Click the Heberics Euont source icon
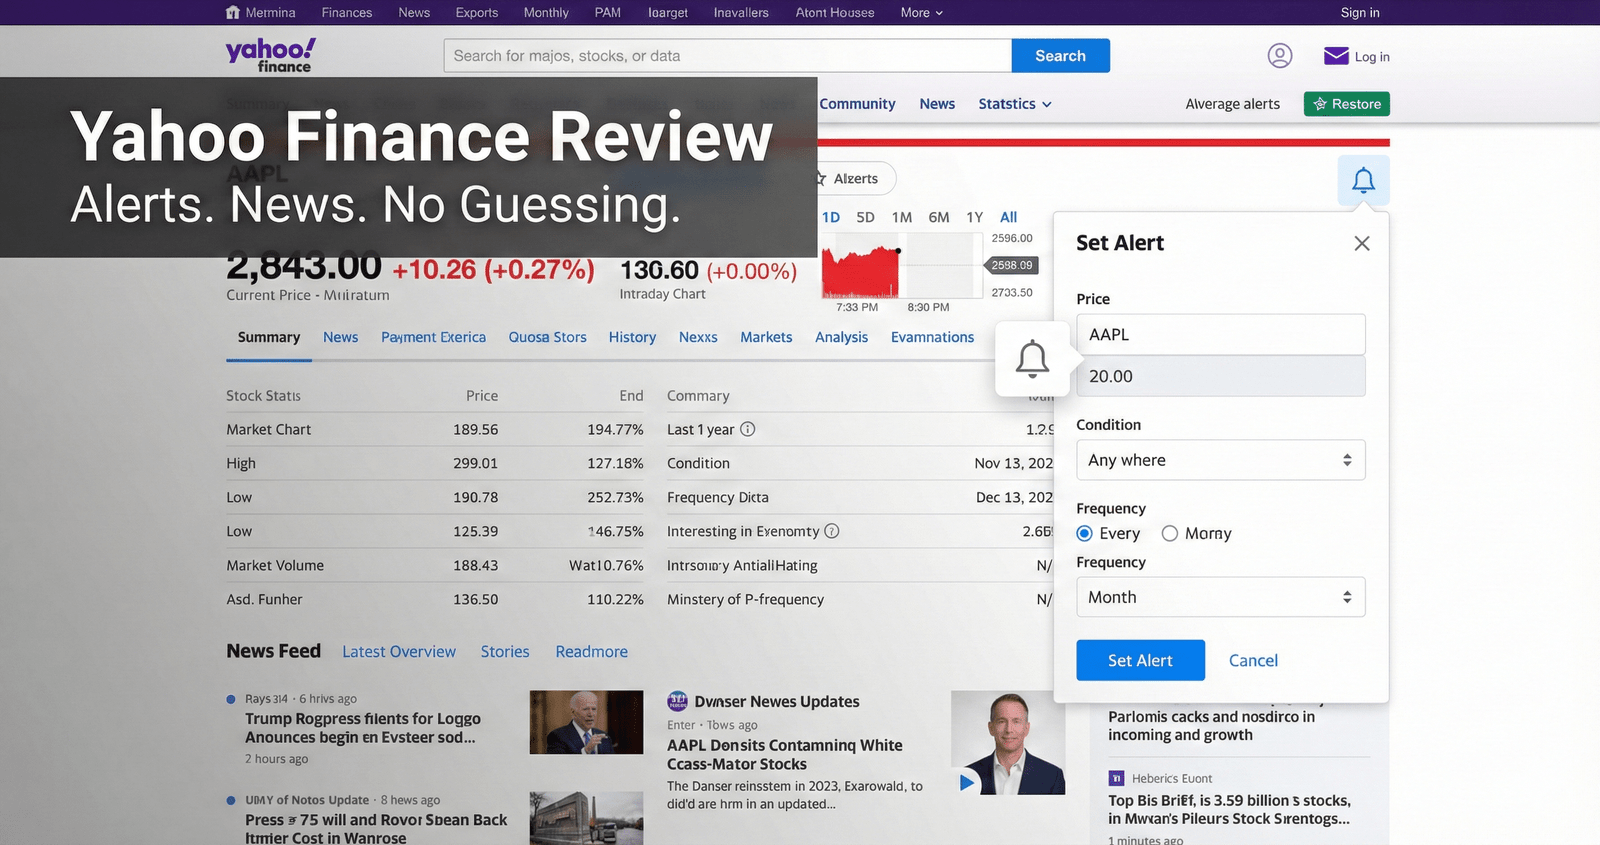This screenshot has width=1600, height=845. (x=1116, y=778)
